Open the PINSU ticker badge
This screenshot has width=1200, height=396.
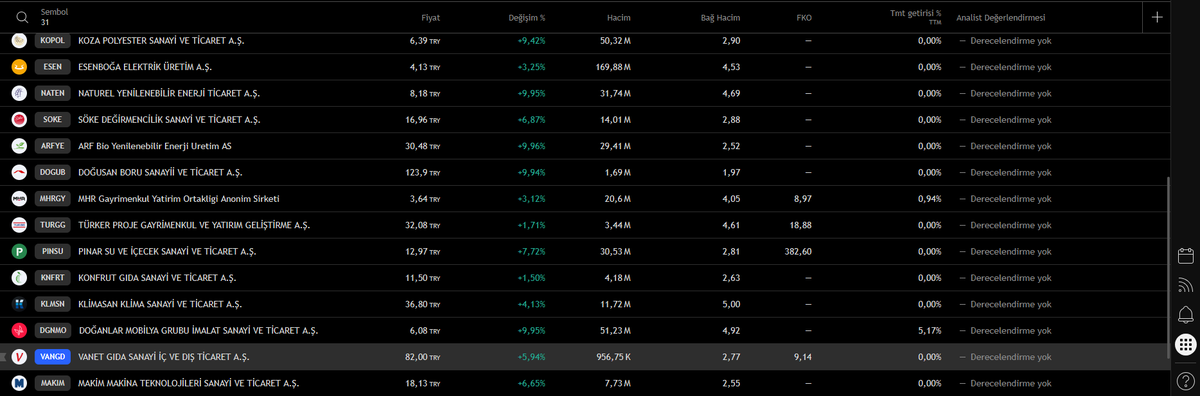[x=52, y=251]
